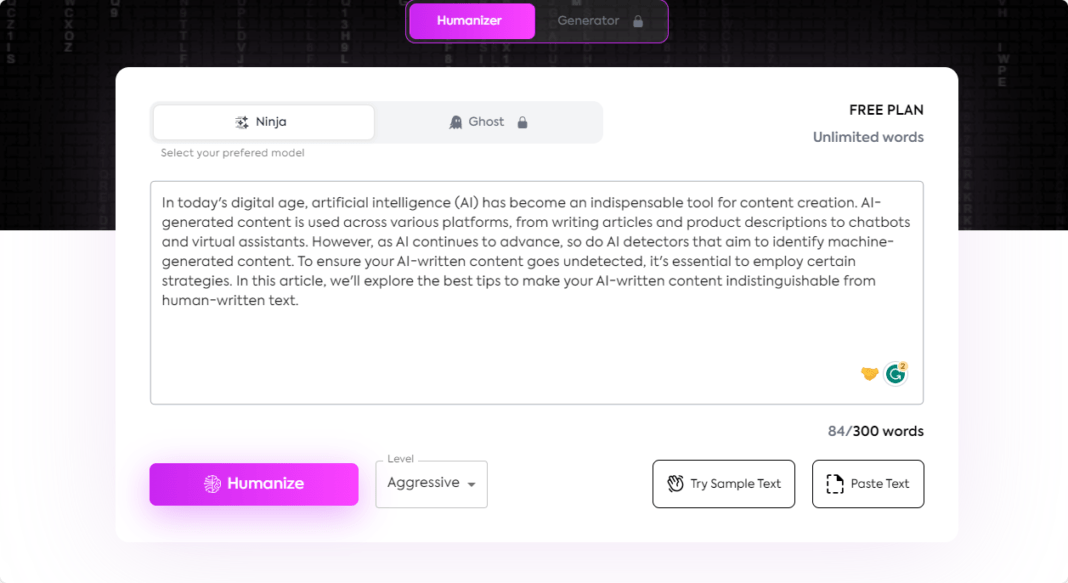The image size is (1068, 583).
Task: Click the Try Sample Text button
Action: (x=723, y=483)
